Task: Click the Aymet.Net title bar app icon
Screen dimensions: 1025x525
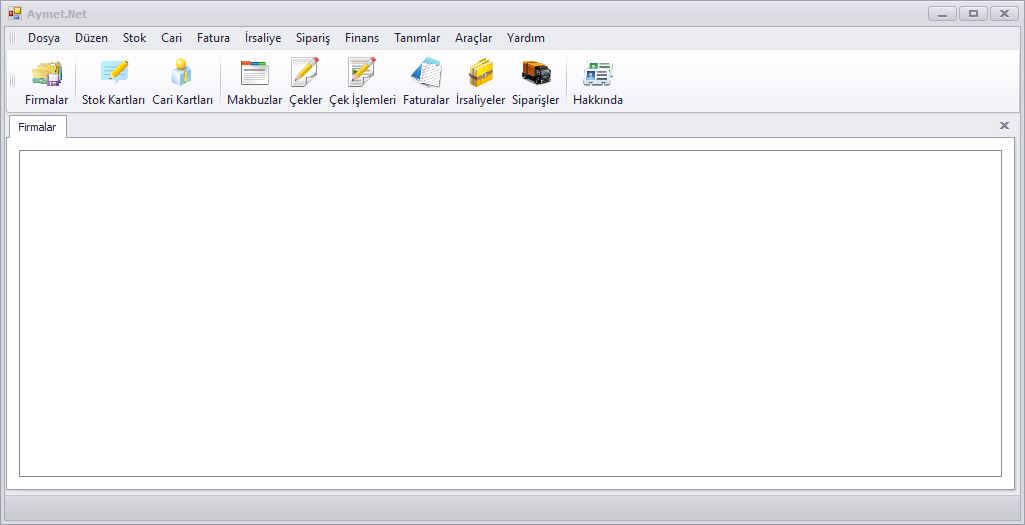Action: point(14,13)
